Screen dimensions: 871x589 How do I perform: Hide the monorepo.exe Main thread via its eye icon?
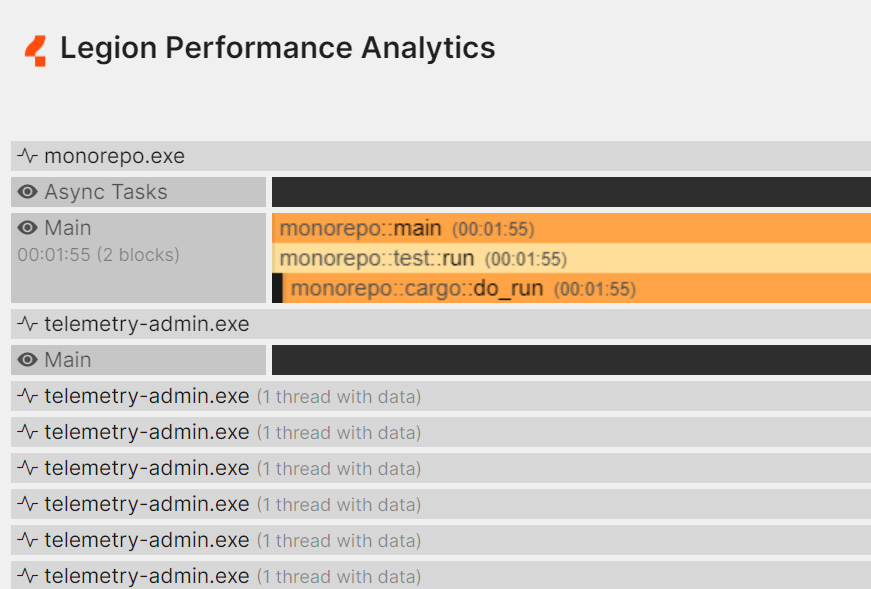27,227
